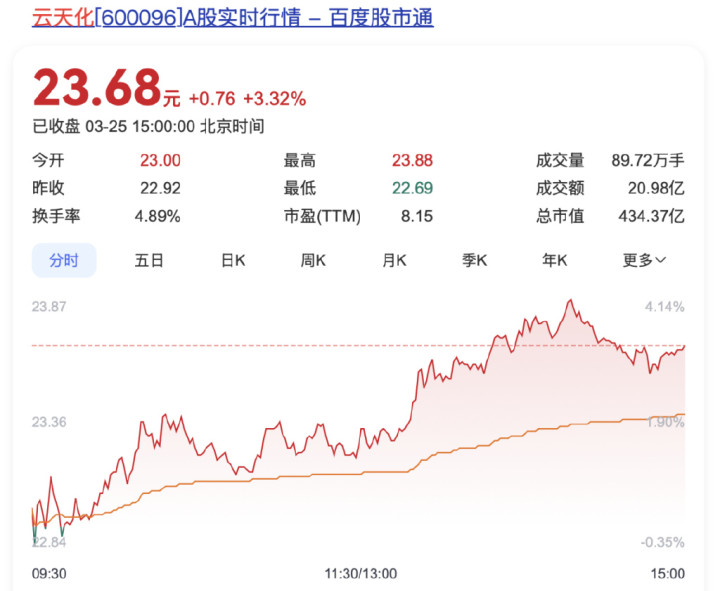Click the intraday price peak on chart
Viewport: 720px width, 591px height.
tap(571, 301)
